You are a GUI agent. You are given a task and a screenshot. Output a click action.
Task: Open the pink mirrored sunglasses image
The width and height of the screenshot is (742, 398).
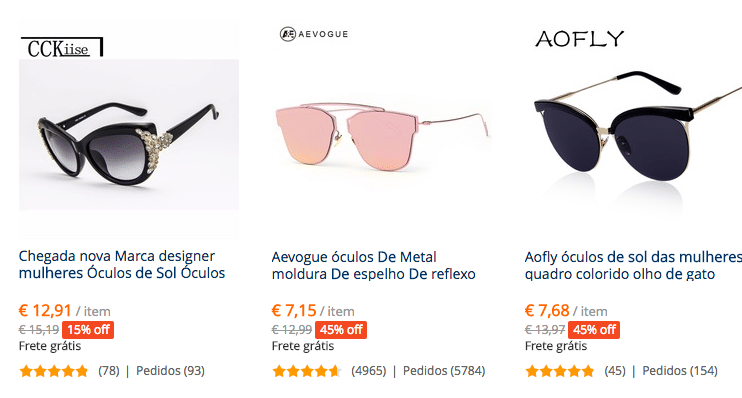[382, 136]
